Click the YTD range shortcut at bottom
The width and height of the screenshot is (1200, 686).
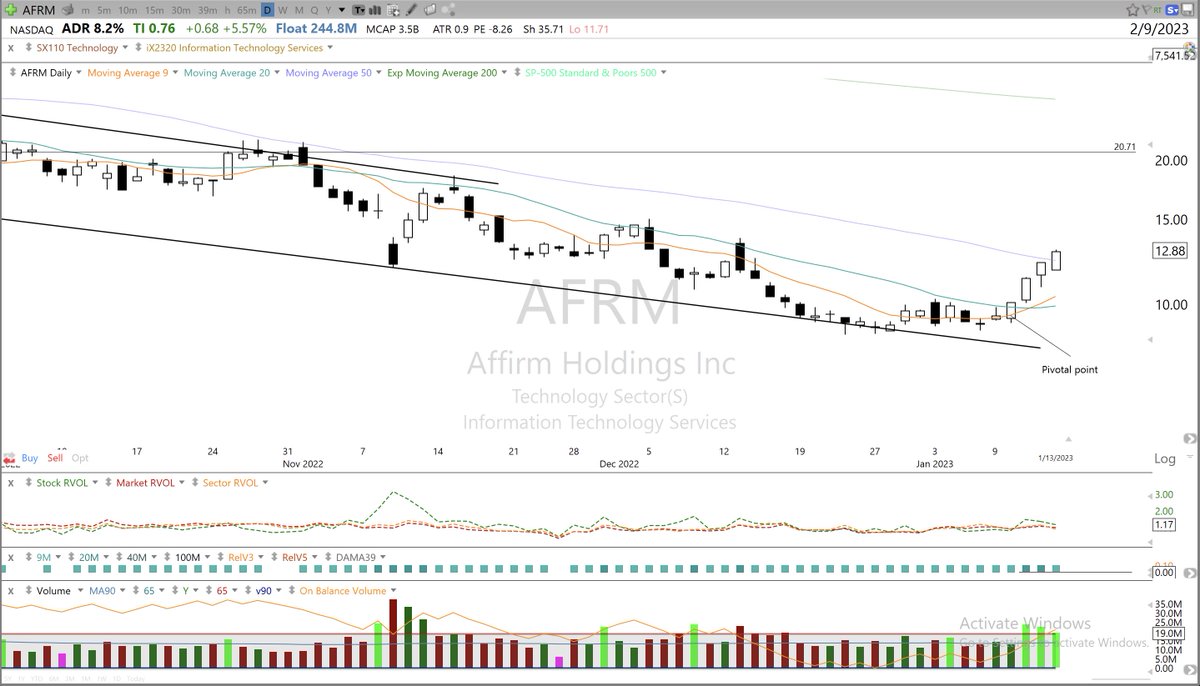[36, 679]
